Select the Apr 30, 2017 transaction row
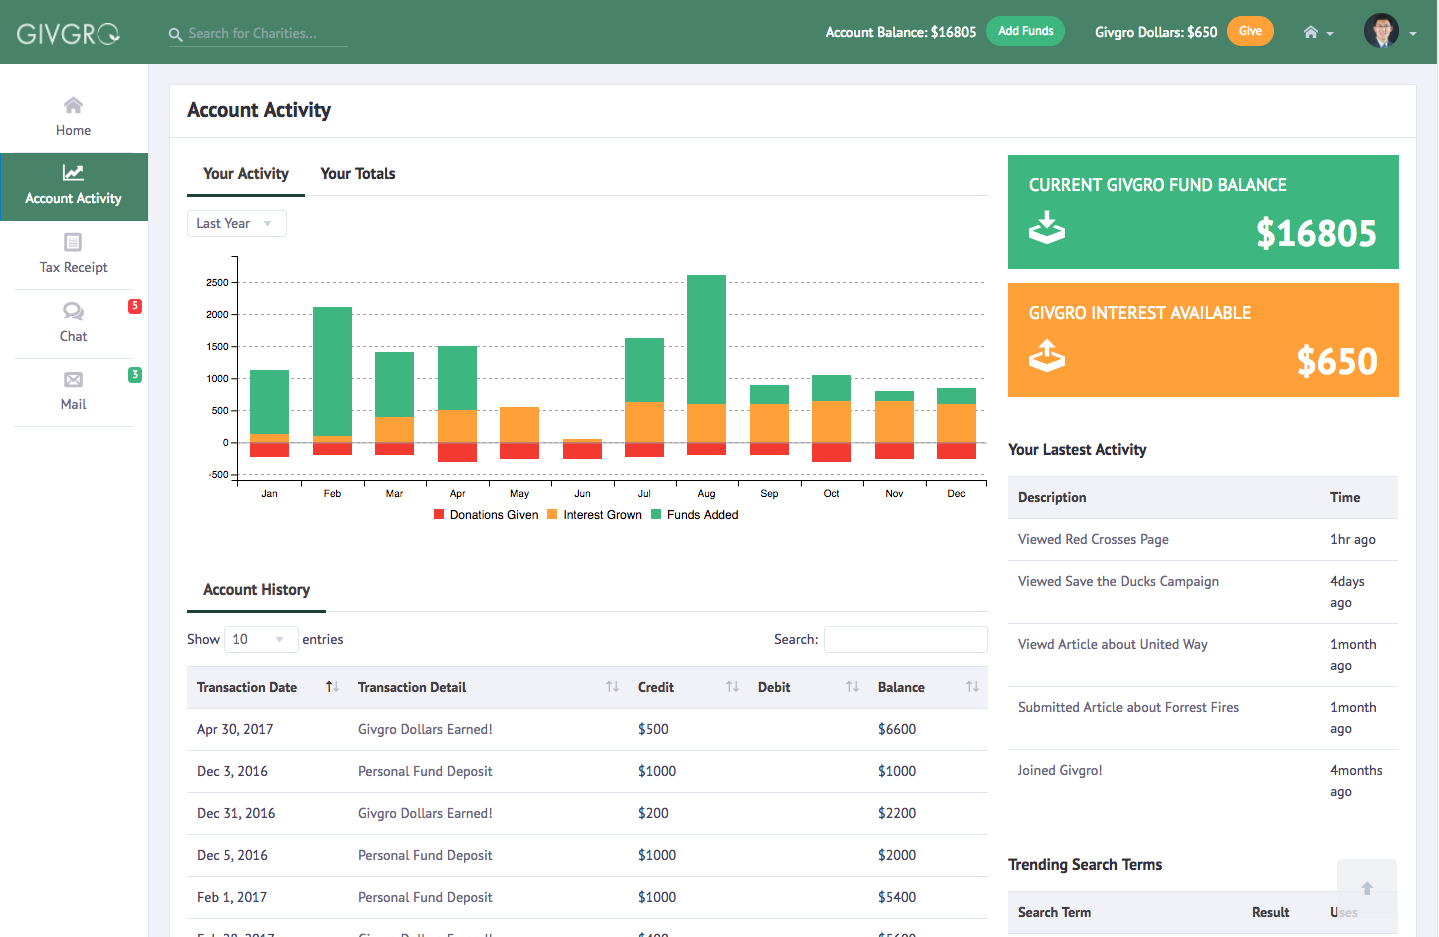This screenshot has width=1439, height=937. (x=587, y=729)
